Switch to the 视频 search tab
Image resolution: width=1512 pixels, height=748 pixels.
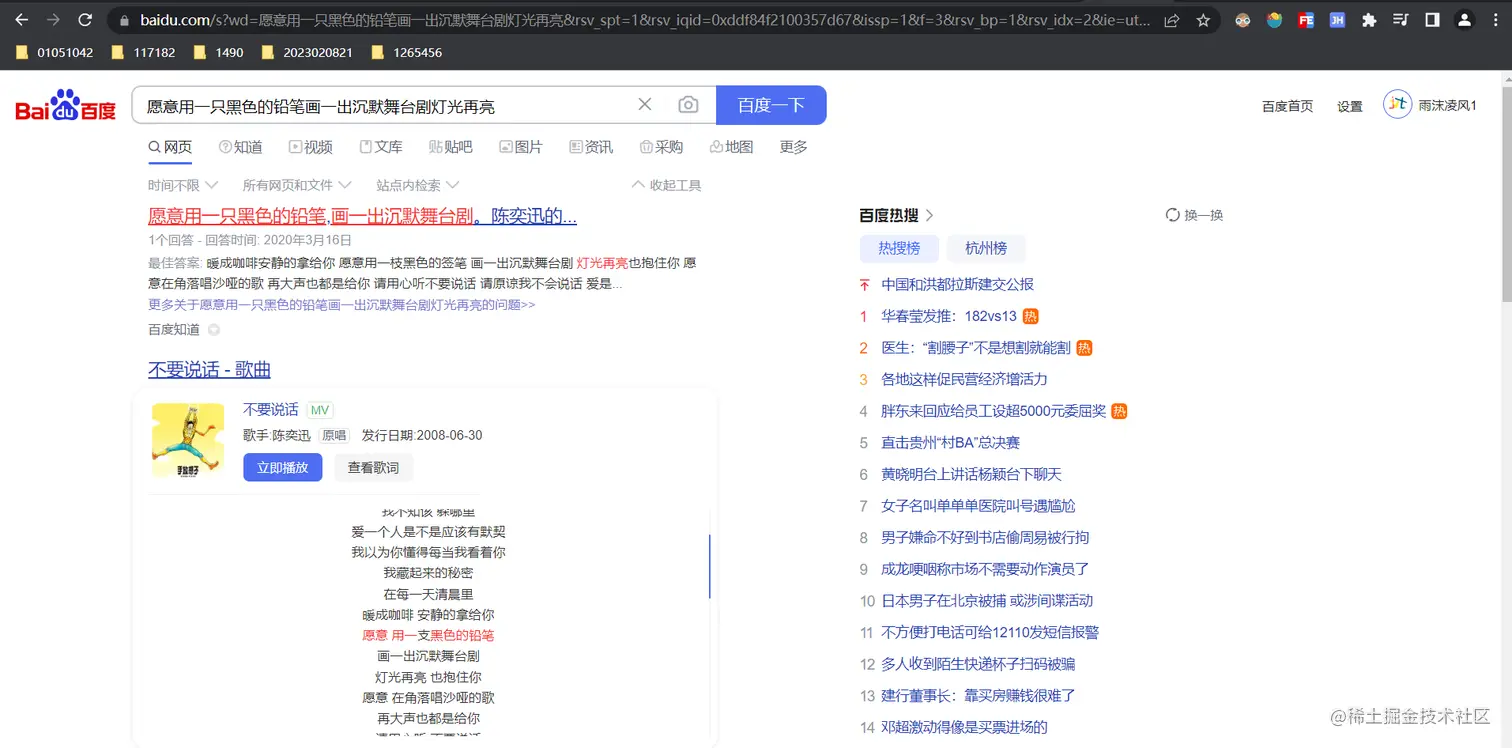pos(310,147)
